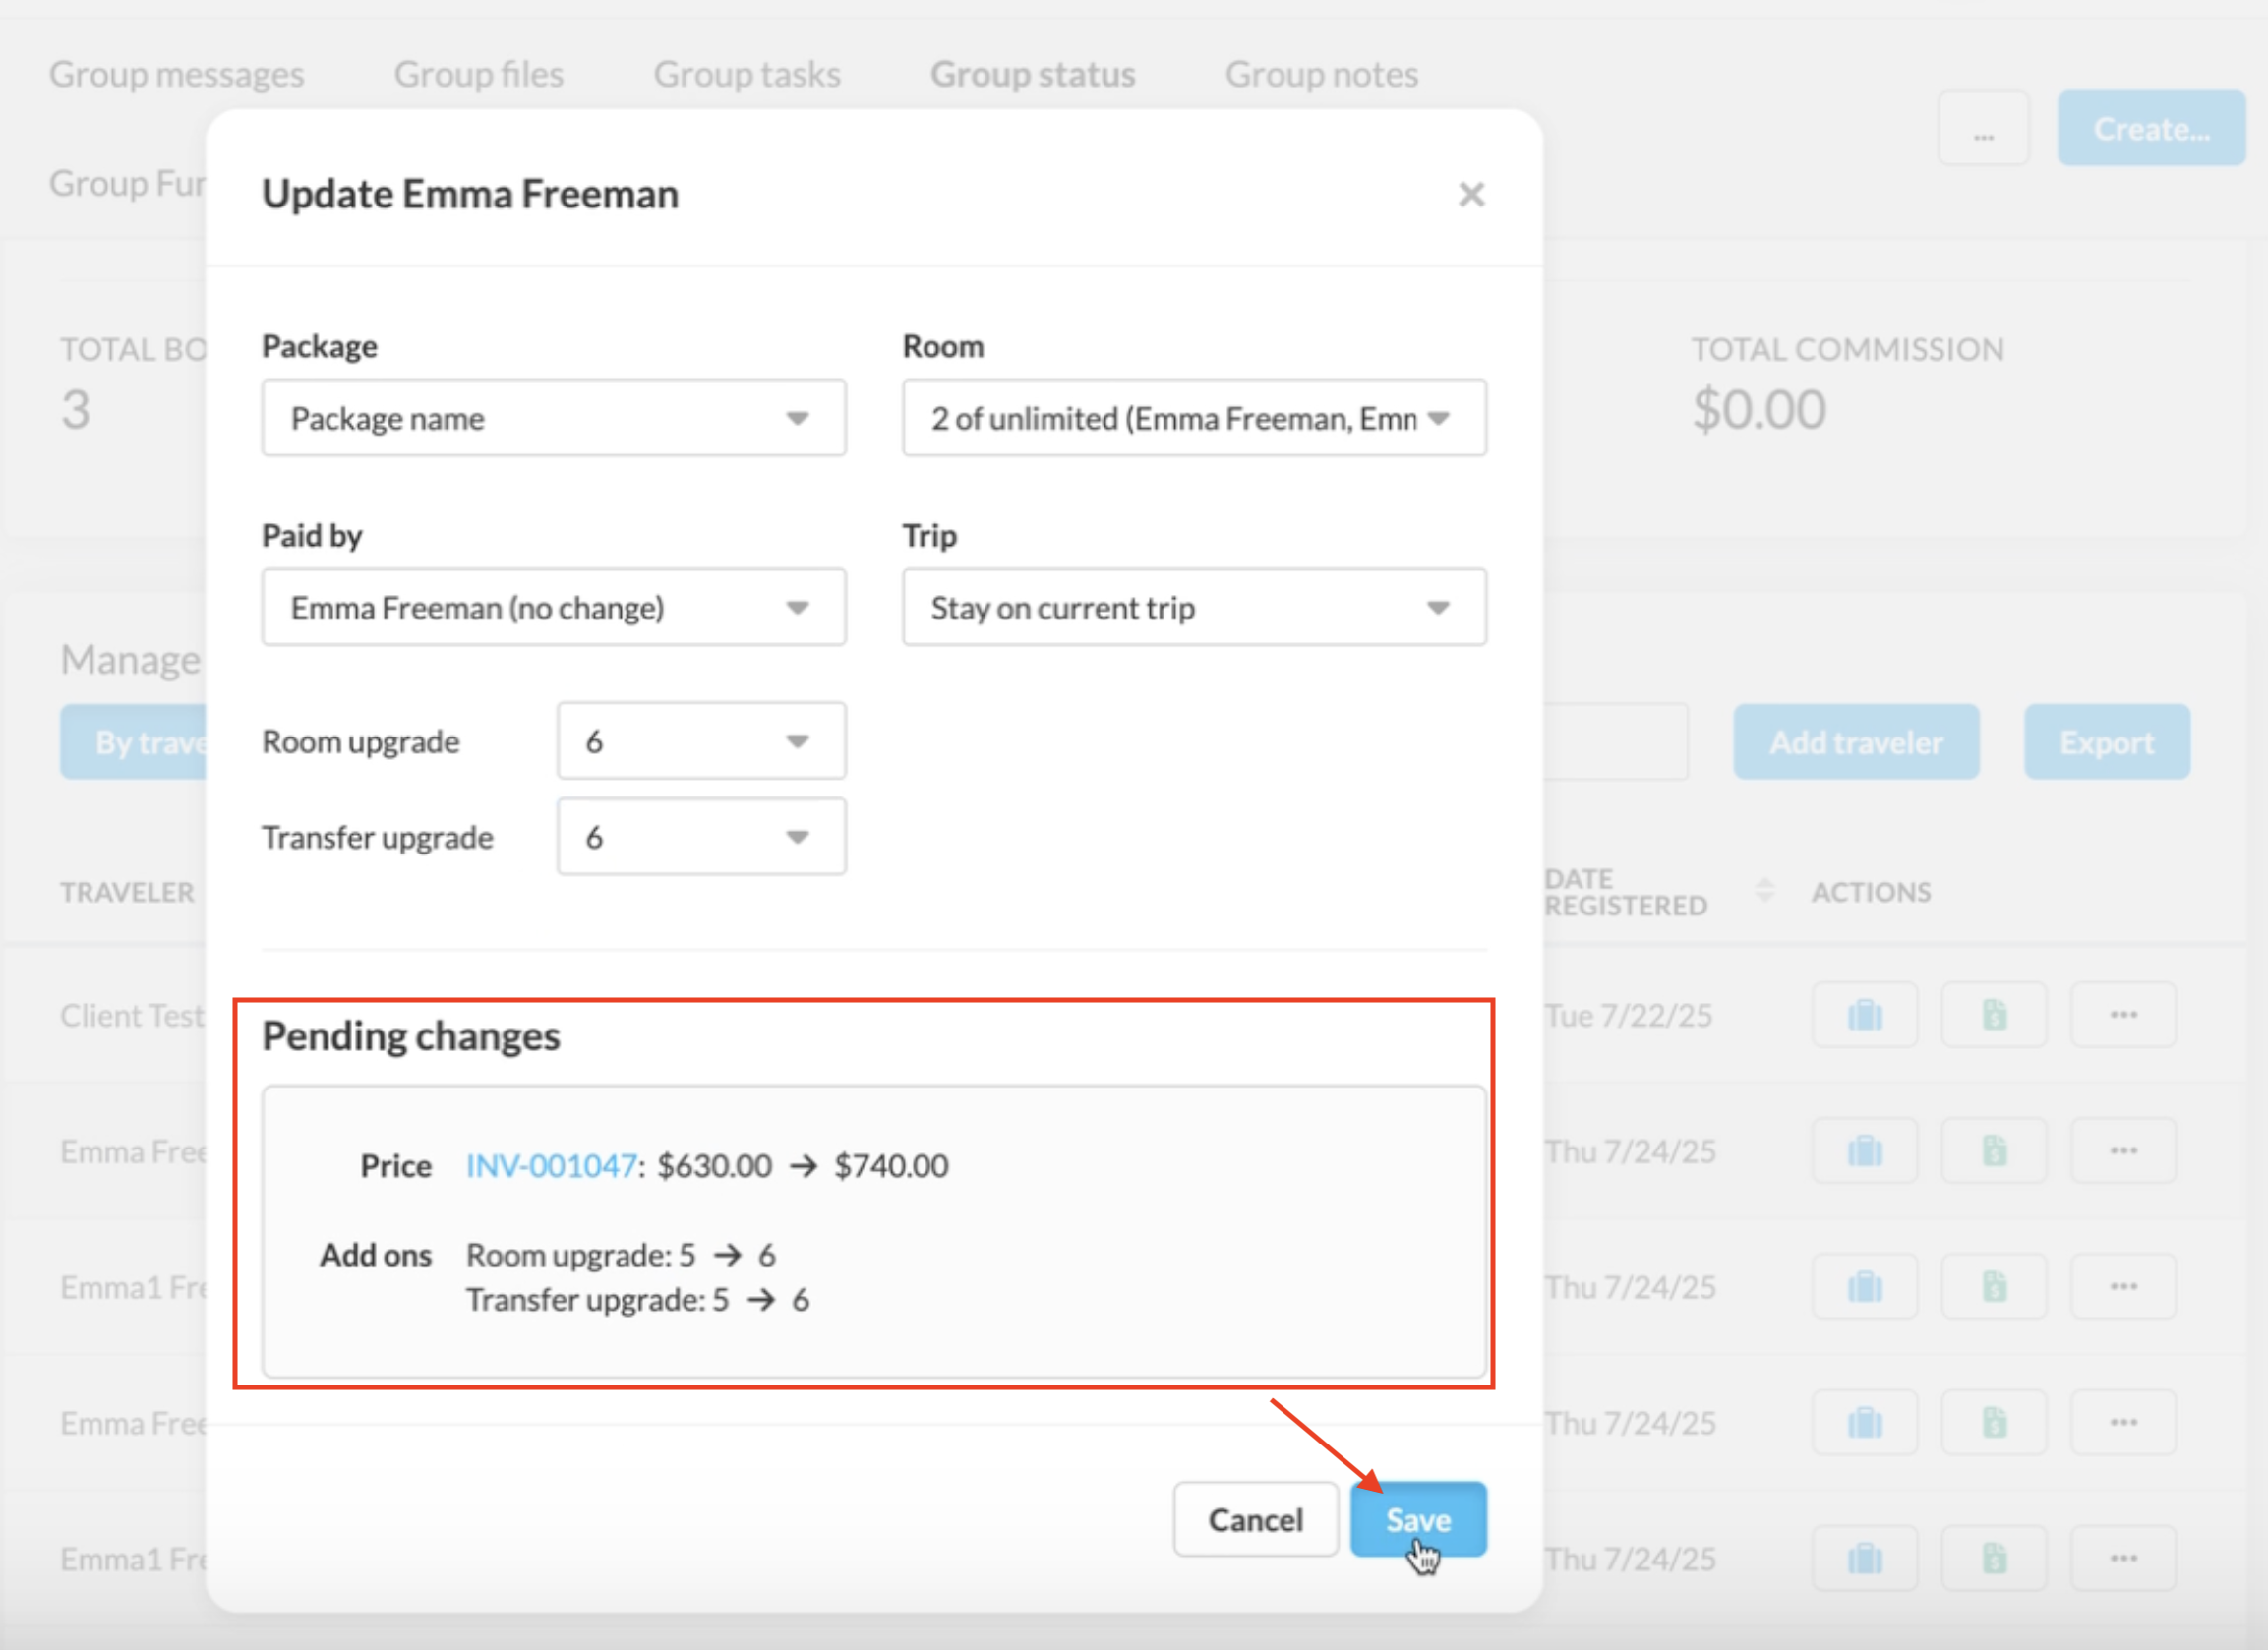2268x1650 pixels.
Task: Close the Update Emma Freeman dialog
Action: pos(1471,194)
